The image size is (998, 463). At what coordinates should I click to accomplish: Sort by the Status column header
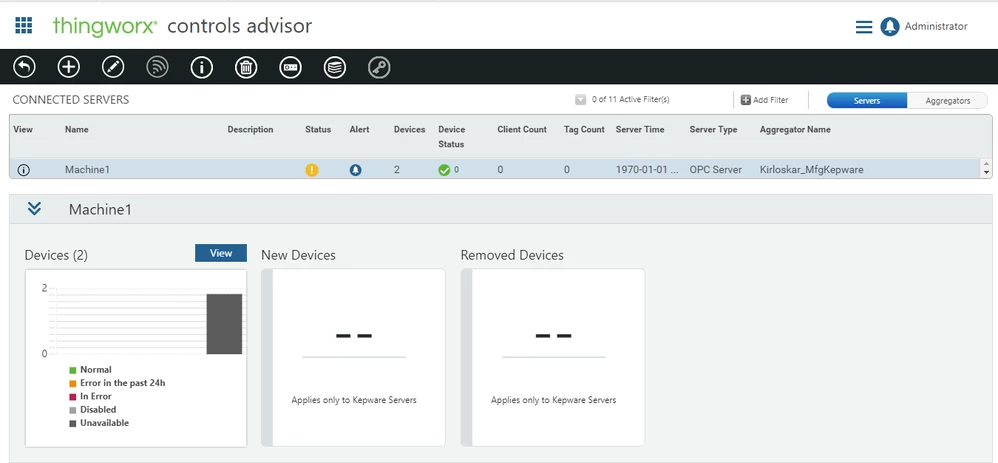click(318, 129)
